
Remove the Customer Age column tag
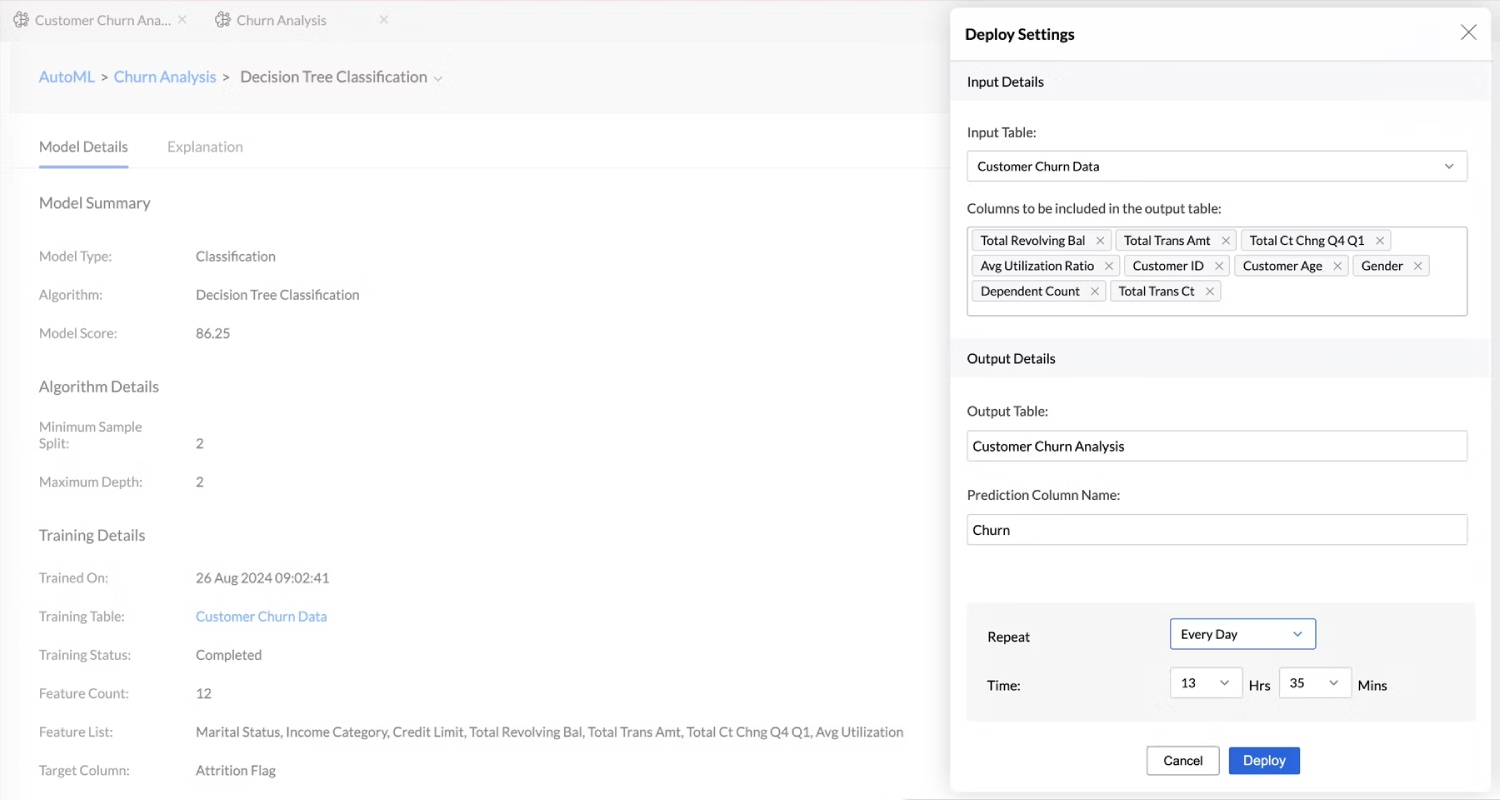1337,266
